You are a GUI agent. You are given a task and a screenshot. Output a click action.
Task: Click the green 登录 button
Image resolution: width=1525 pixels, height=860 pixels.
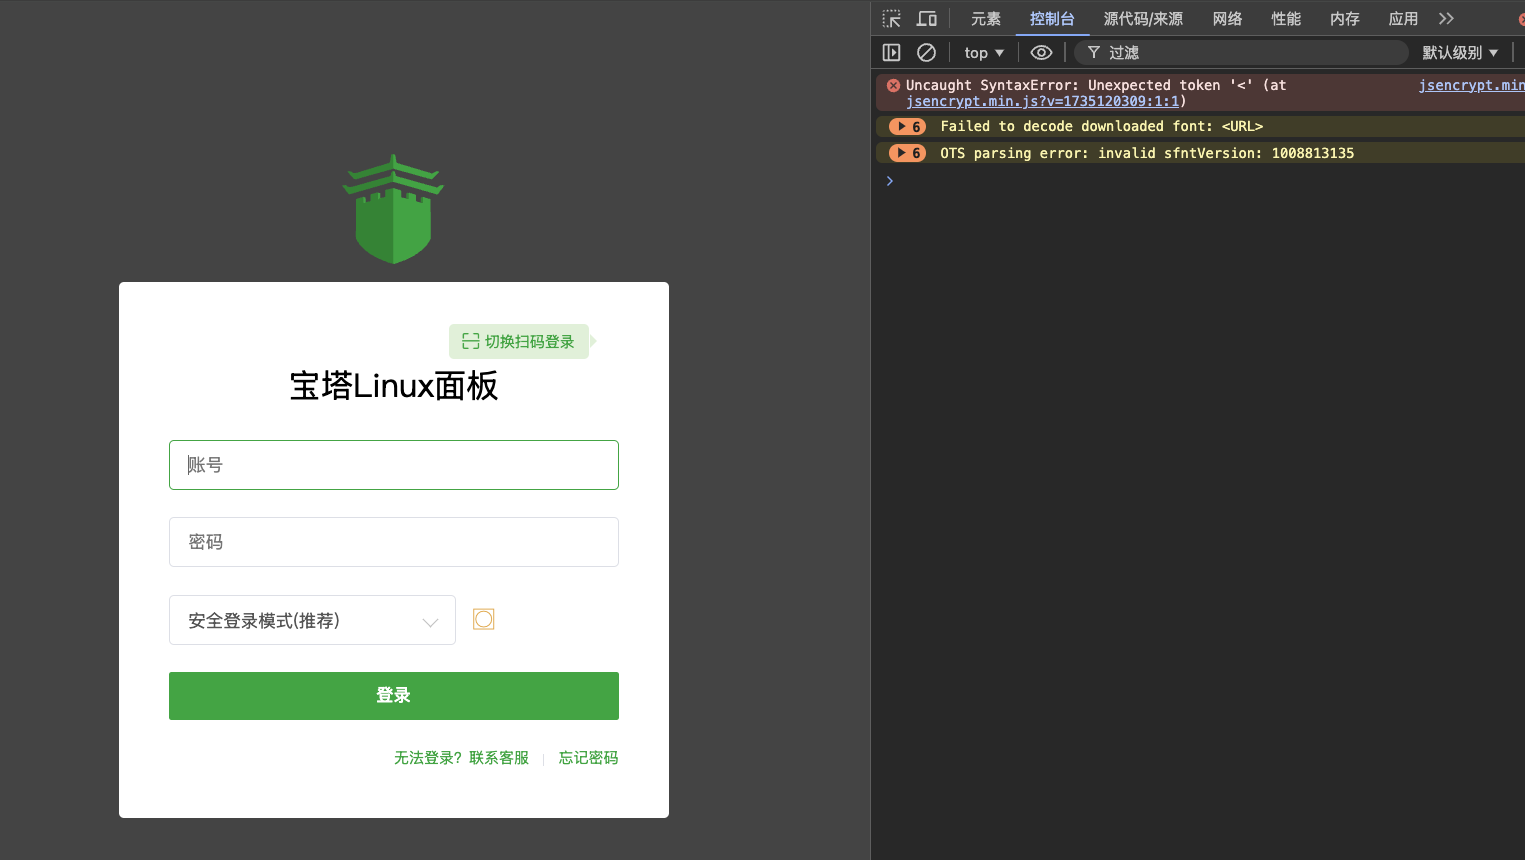pos(394,696)
